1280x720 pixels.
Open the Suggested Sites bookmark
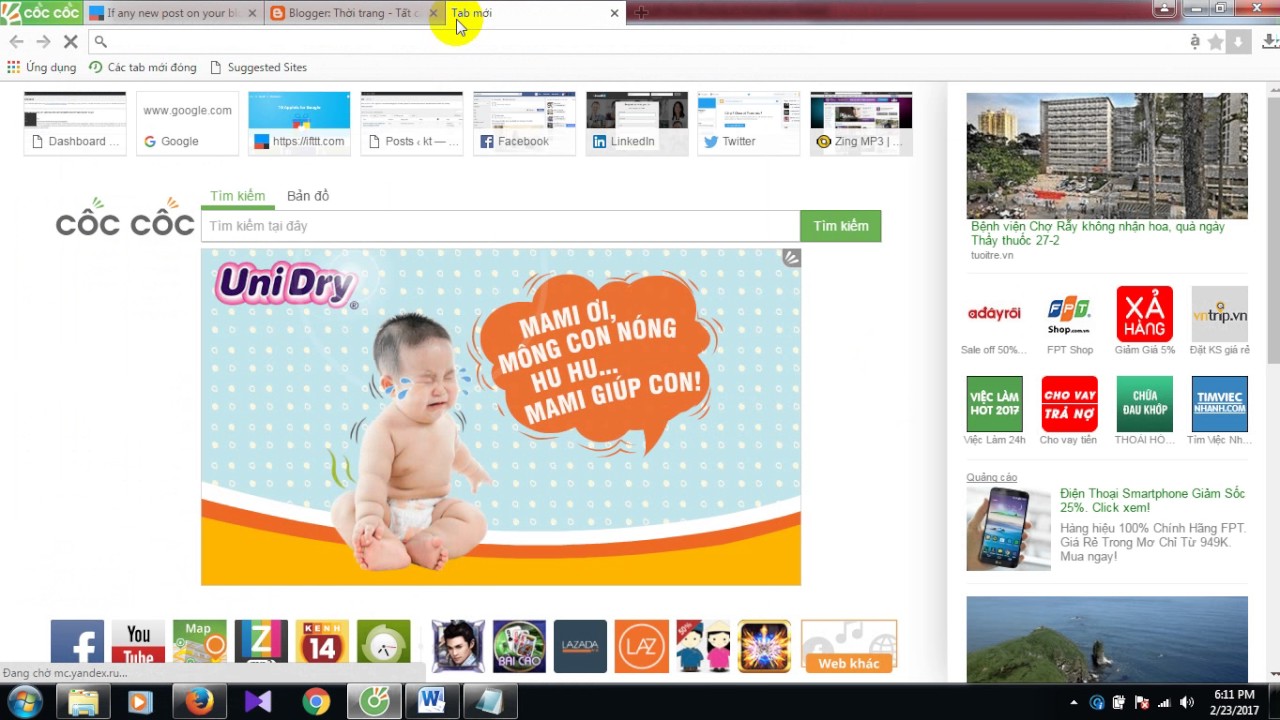(x=258, y=67)
